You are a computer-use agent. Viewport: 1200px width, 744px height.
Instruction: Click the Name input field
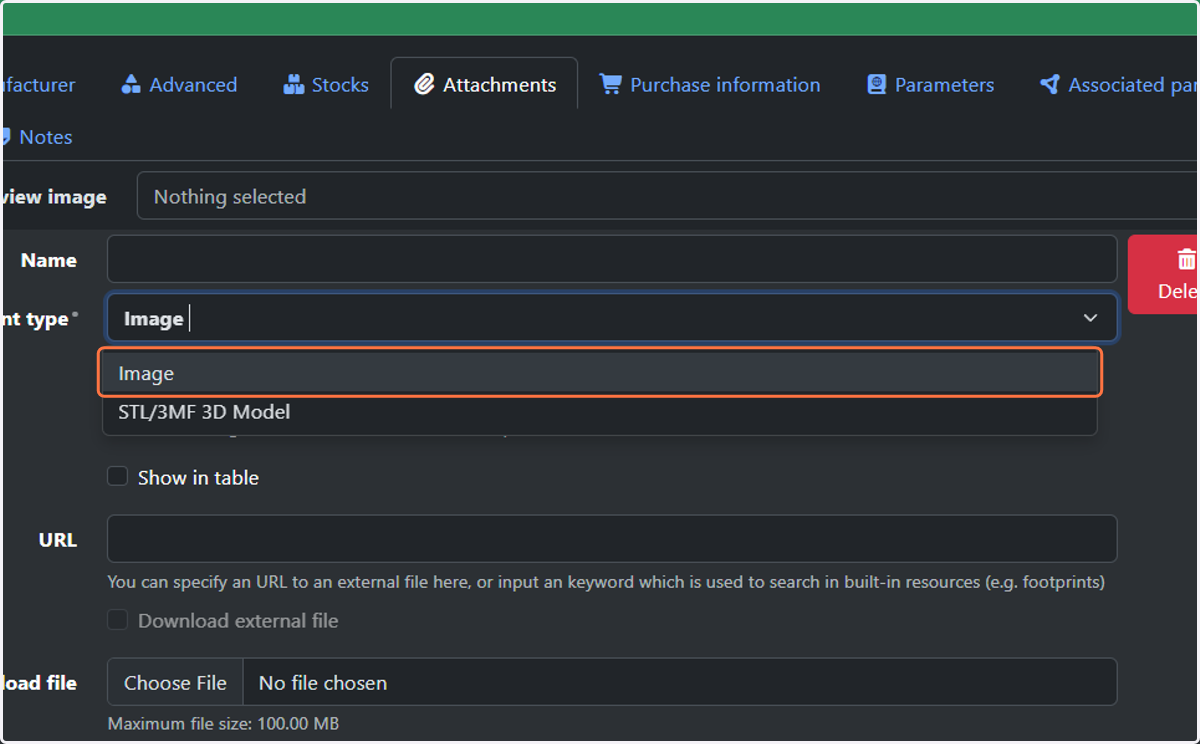click(x=612, y=260)
